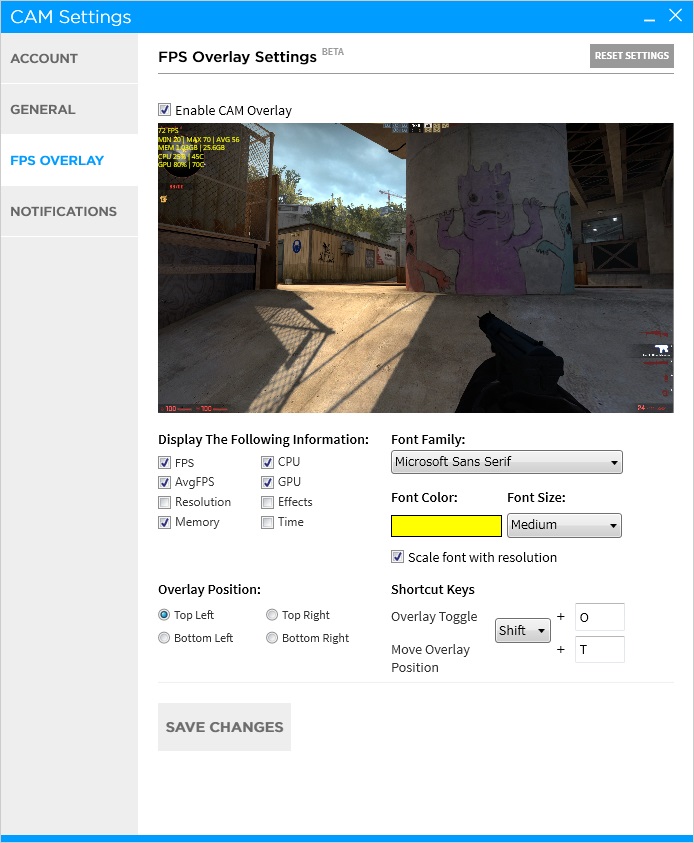Select the FPS Overlay tab
This screenshot has width=694, height=843.
point(69,160)
